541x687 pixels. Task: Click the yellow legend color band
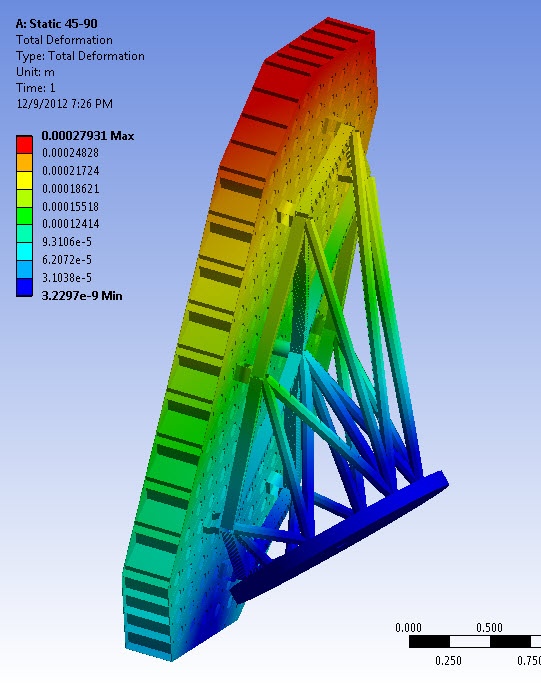click(25, 180)
